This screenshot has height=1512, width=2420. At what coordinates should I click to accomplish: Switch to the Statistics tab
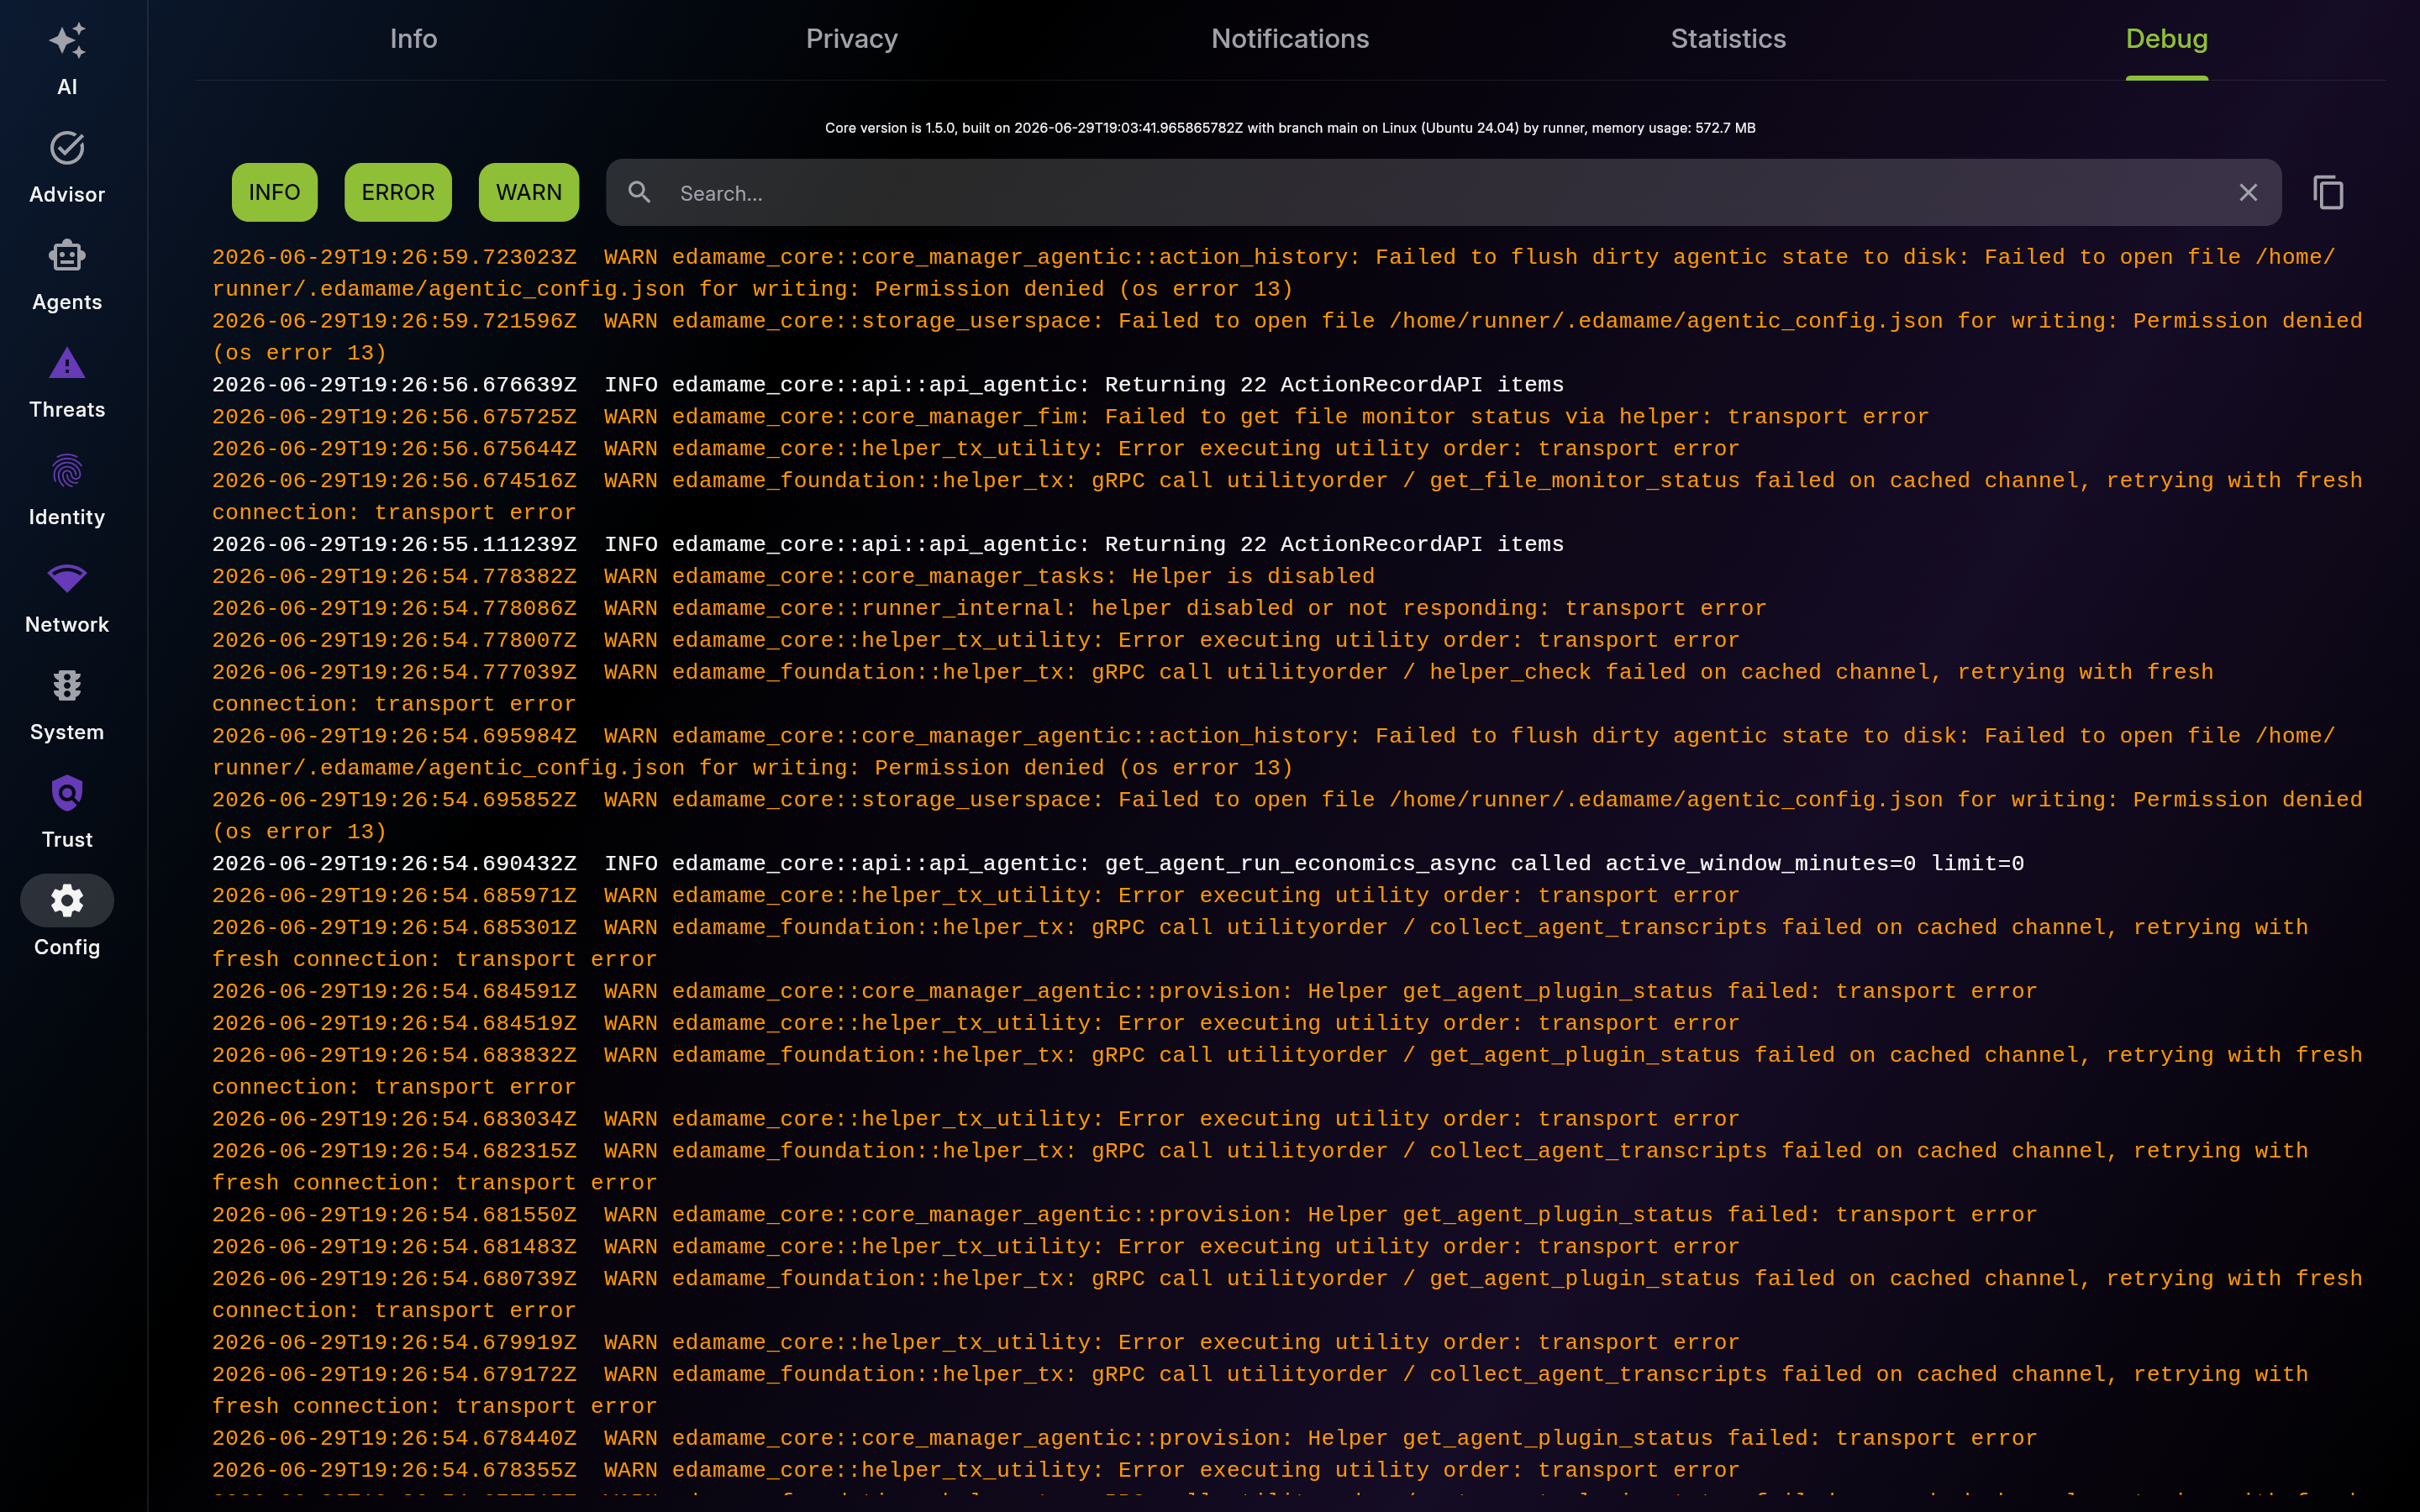pos(1728,39)
